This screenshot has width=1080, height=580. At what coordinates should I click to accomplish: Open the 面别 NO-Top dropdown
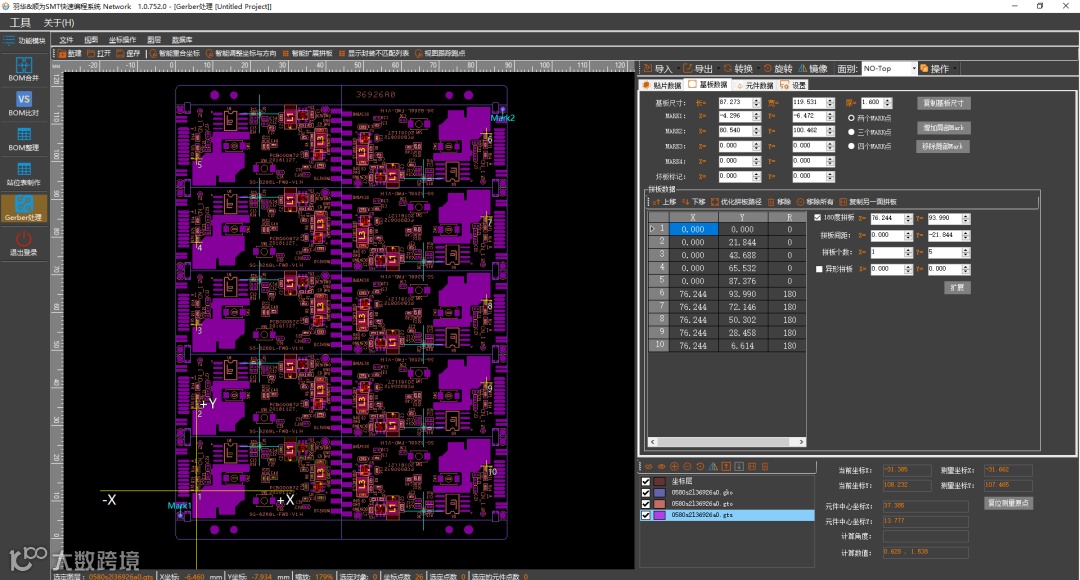click(x=889, y=69)
